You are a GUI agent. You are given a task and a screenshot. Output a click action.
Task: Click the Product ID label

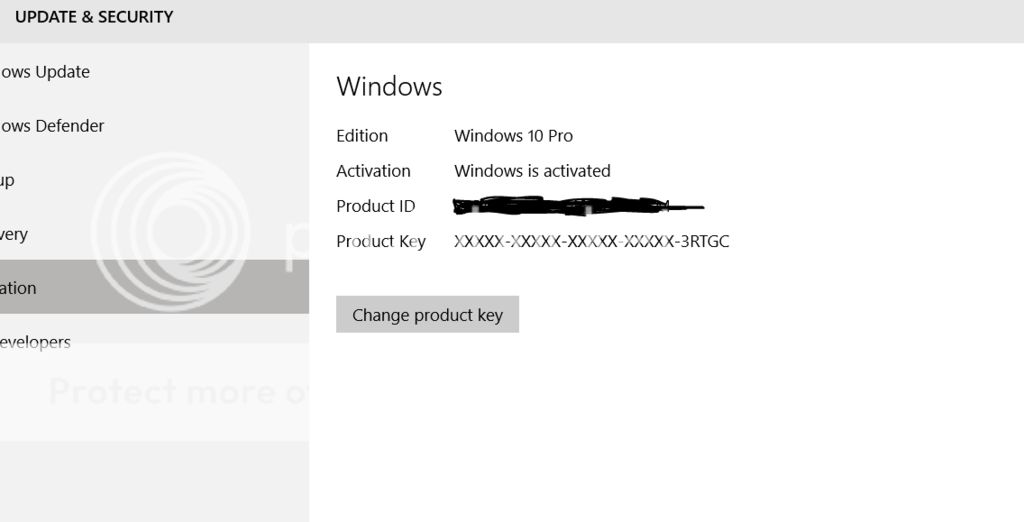click(375, 206)
